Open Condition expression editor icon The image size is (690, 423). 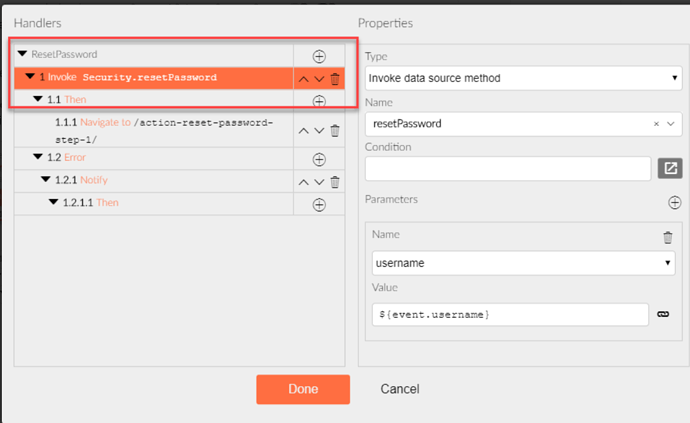(x=670, y=168)
